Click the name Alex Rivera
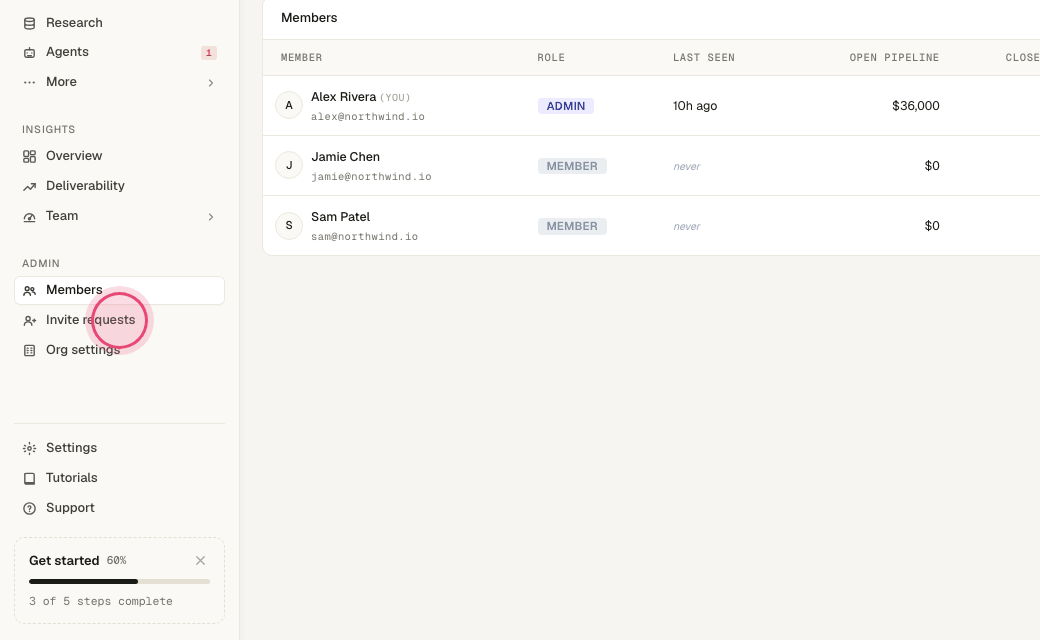This screenshot has height=640, width=1040. [344, 97]
